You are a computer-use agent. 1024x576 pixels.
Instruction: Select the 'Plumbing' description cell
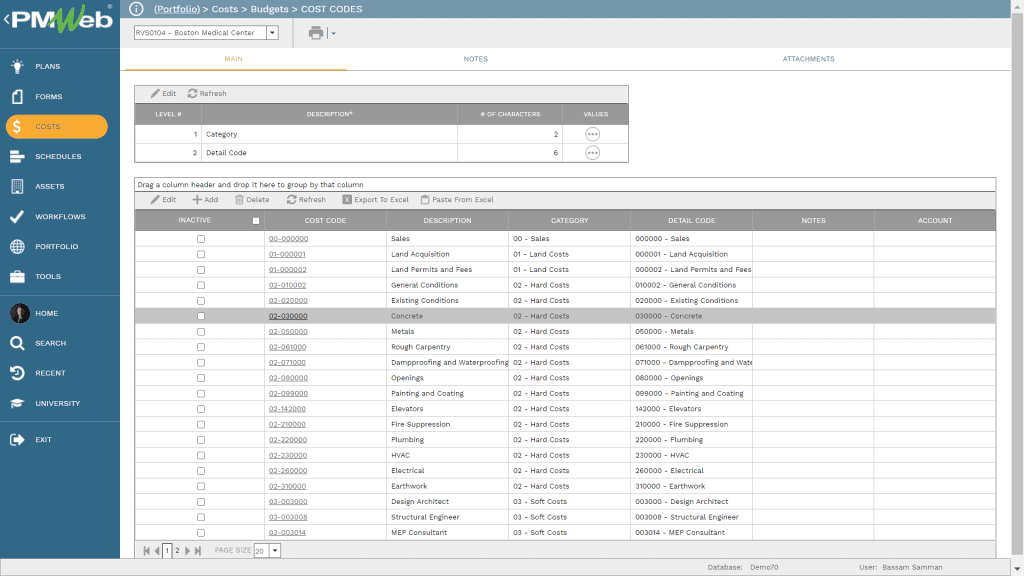tap(447, 440)
